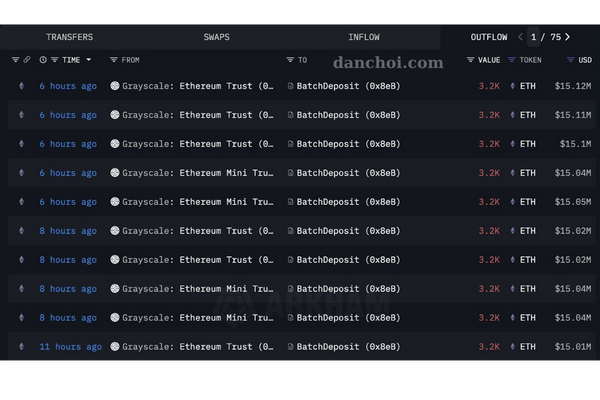Toggle the TIME column sort arrow
Image resolution: width=600 pixels, height=400 pixels.
point(89,60)
